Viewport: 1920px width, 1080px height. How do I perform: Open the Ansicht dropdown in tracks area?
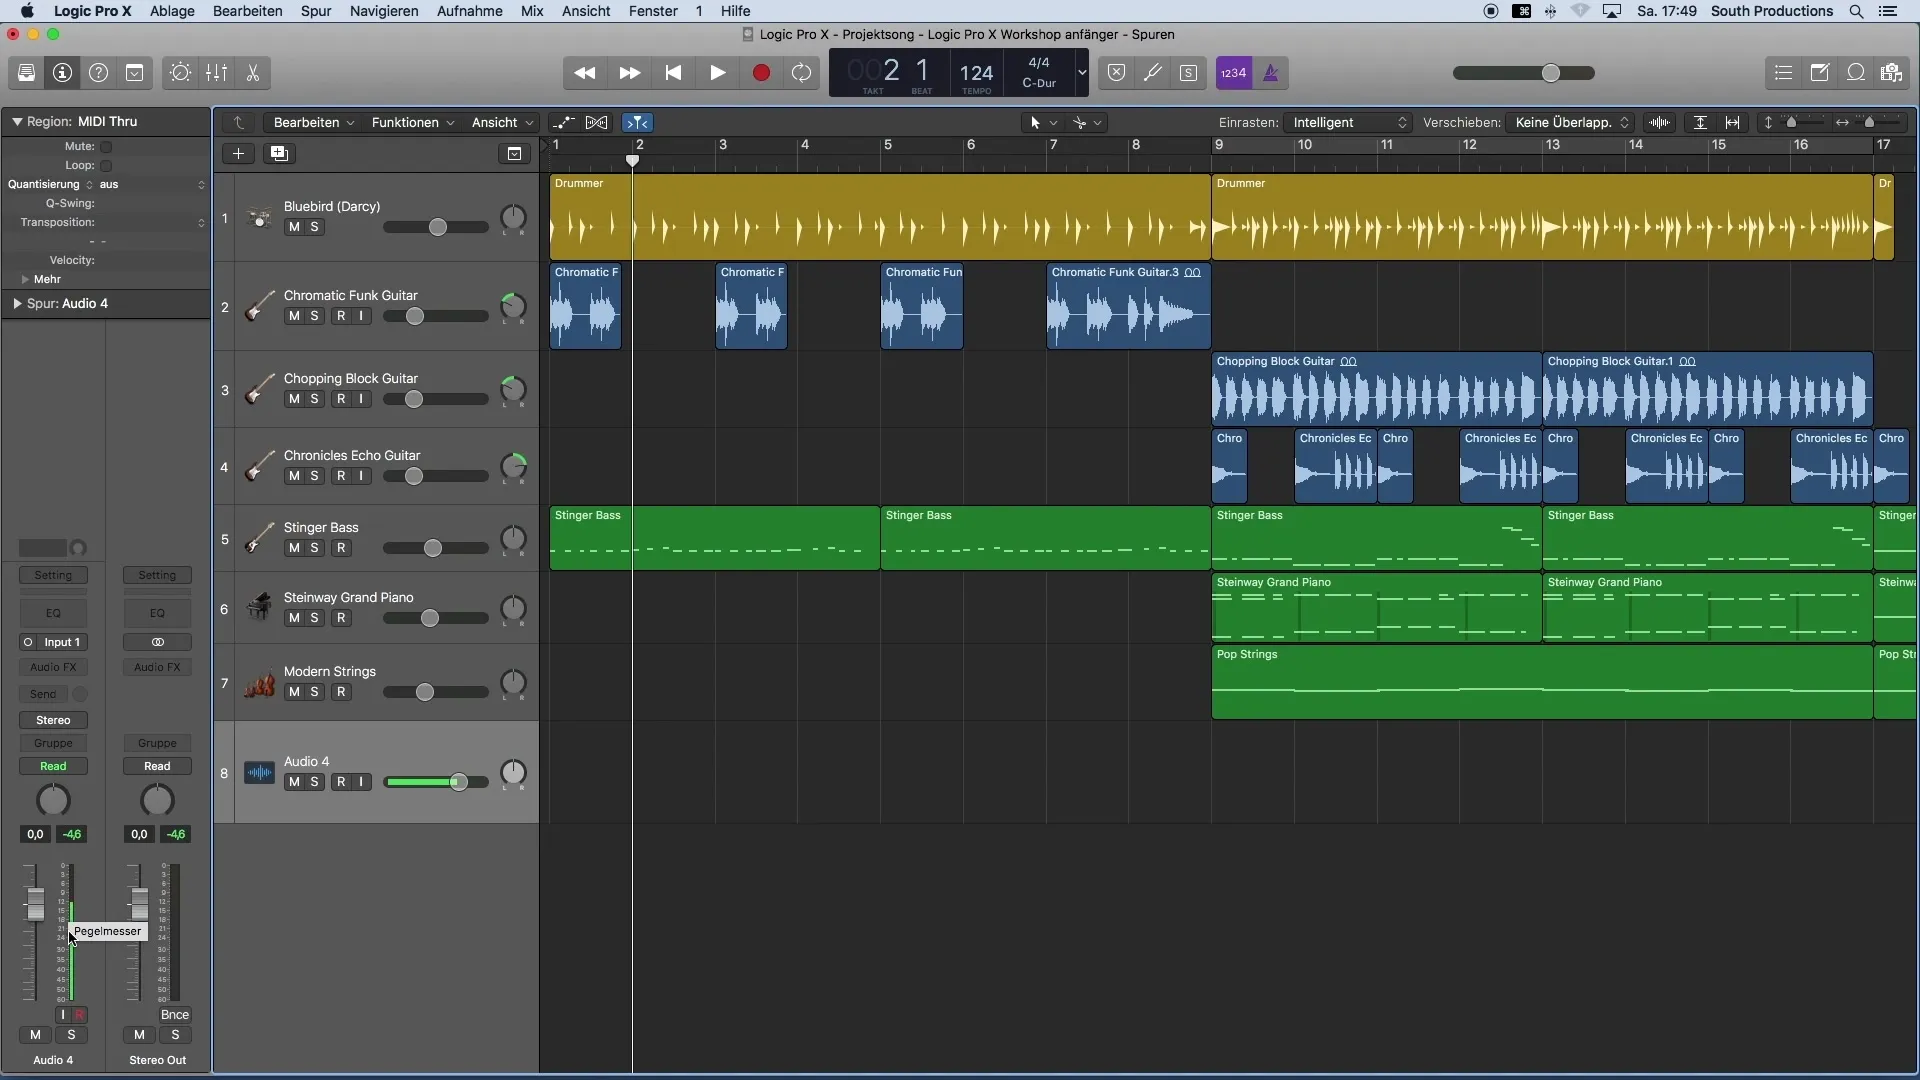pyautogui.click(x=502, y=123)
